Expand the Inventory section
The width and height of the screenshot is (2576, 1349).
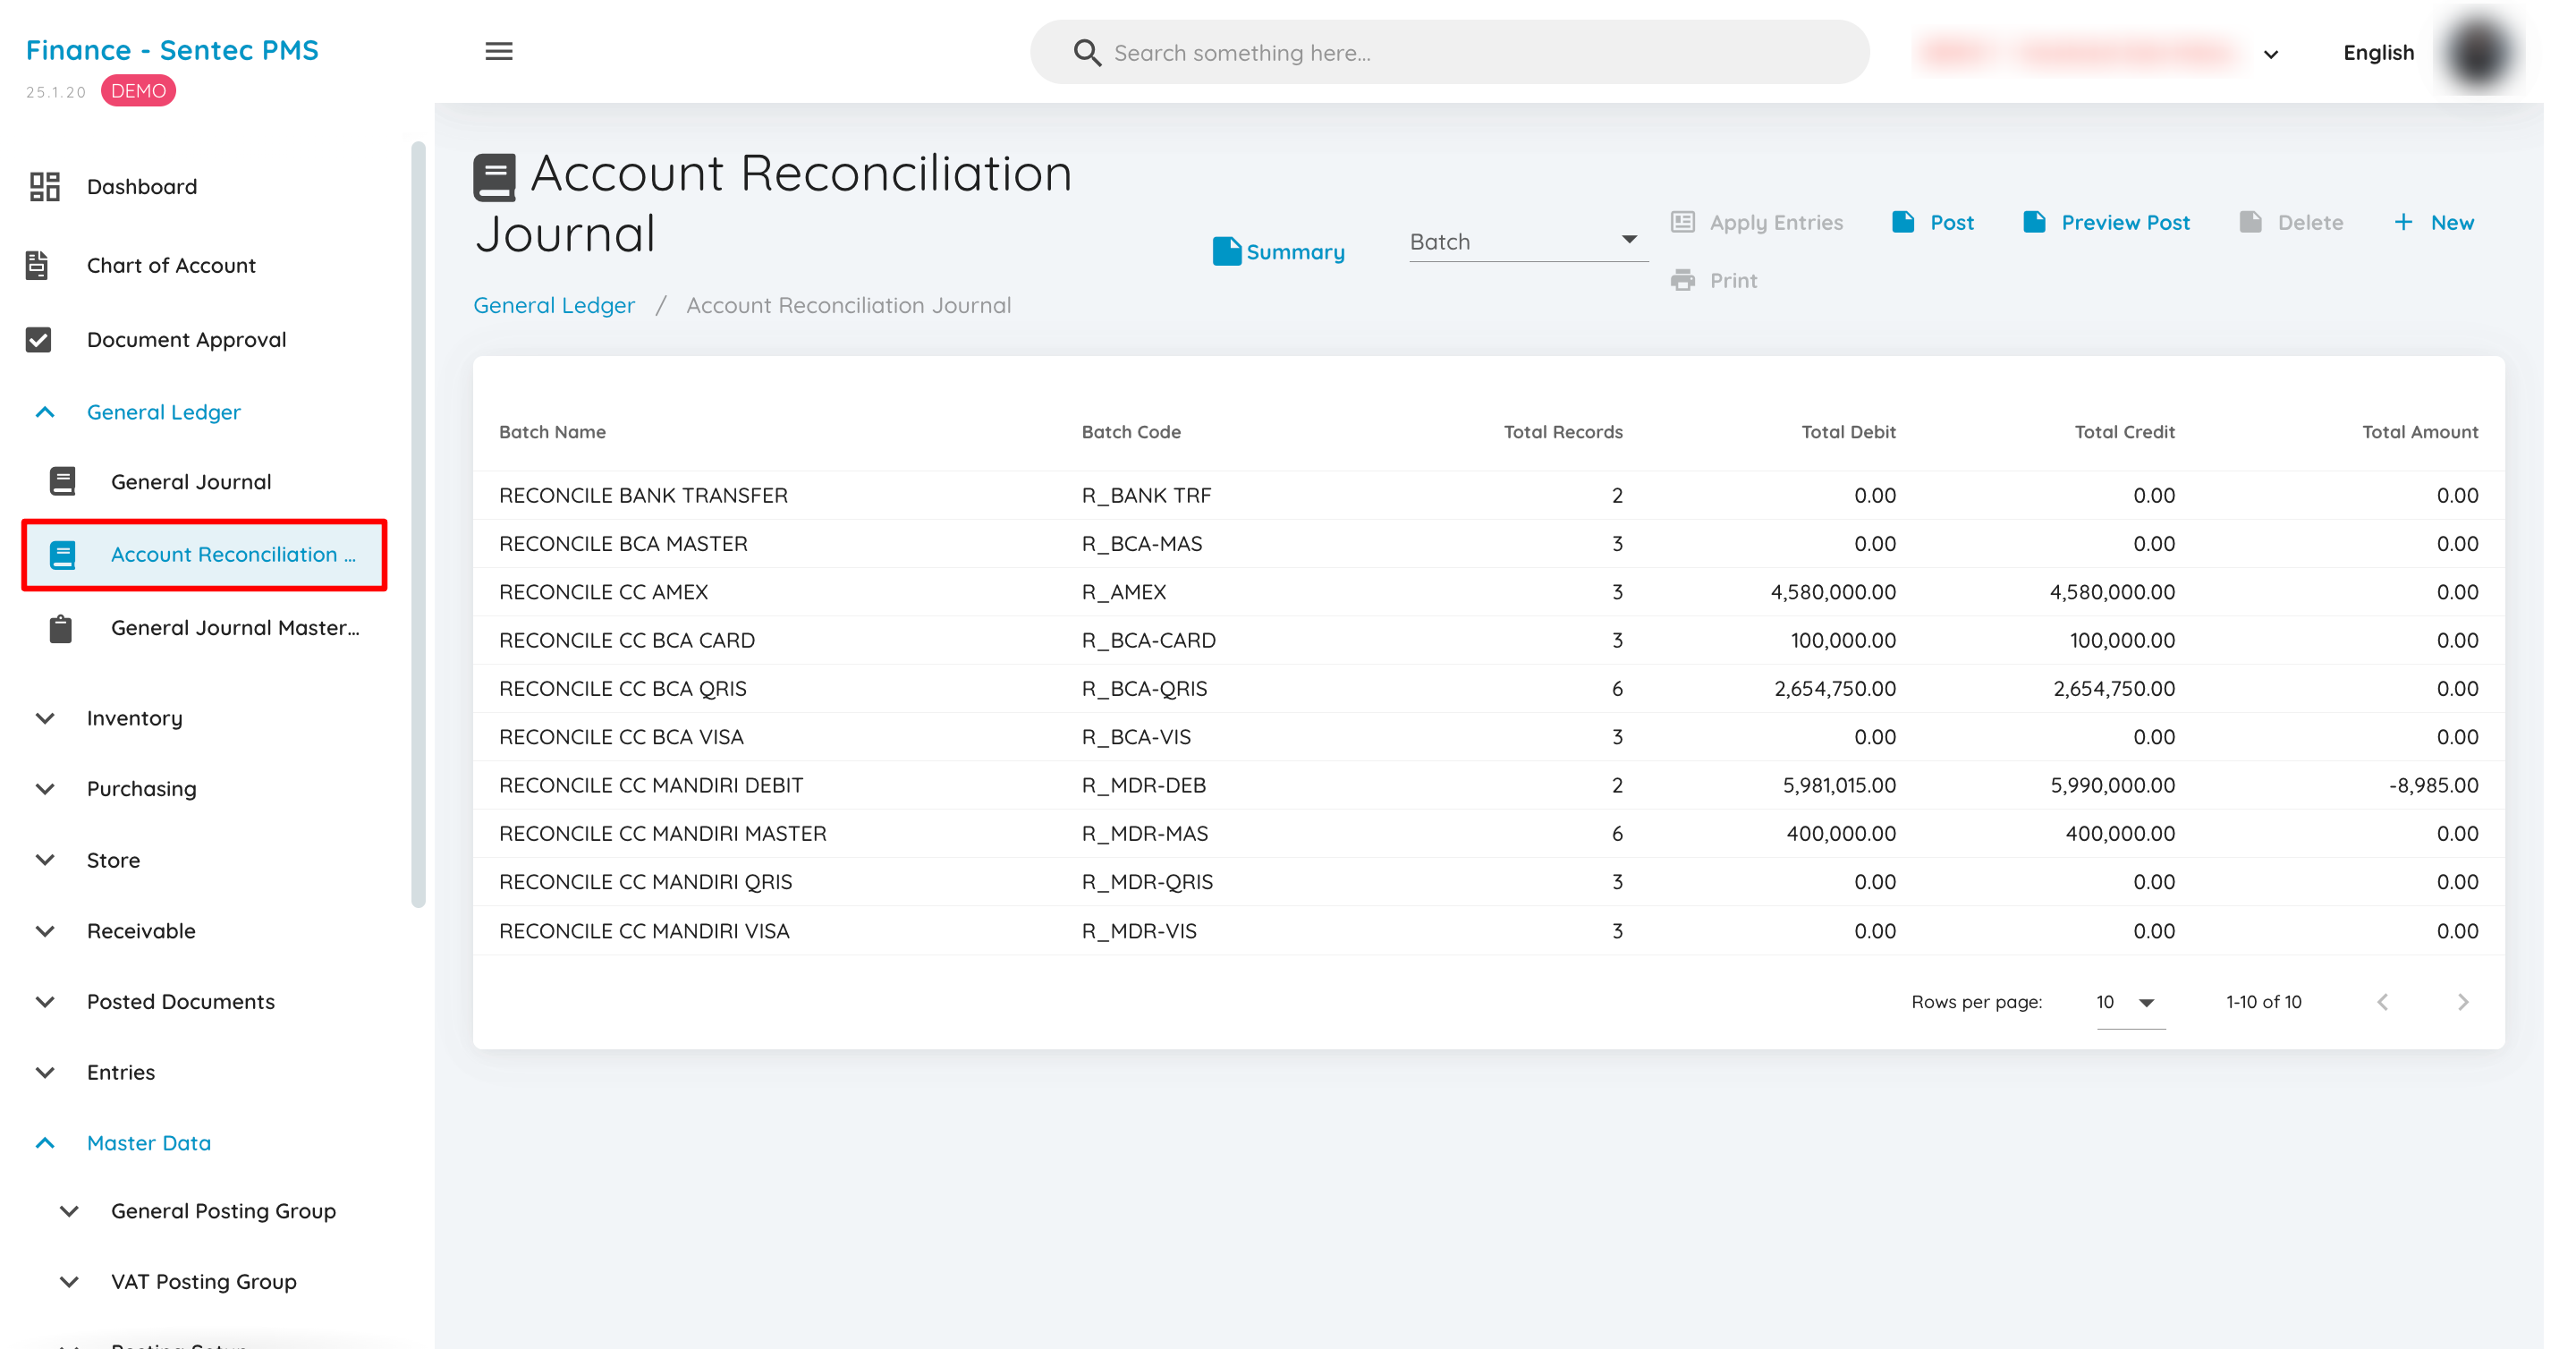45,718
